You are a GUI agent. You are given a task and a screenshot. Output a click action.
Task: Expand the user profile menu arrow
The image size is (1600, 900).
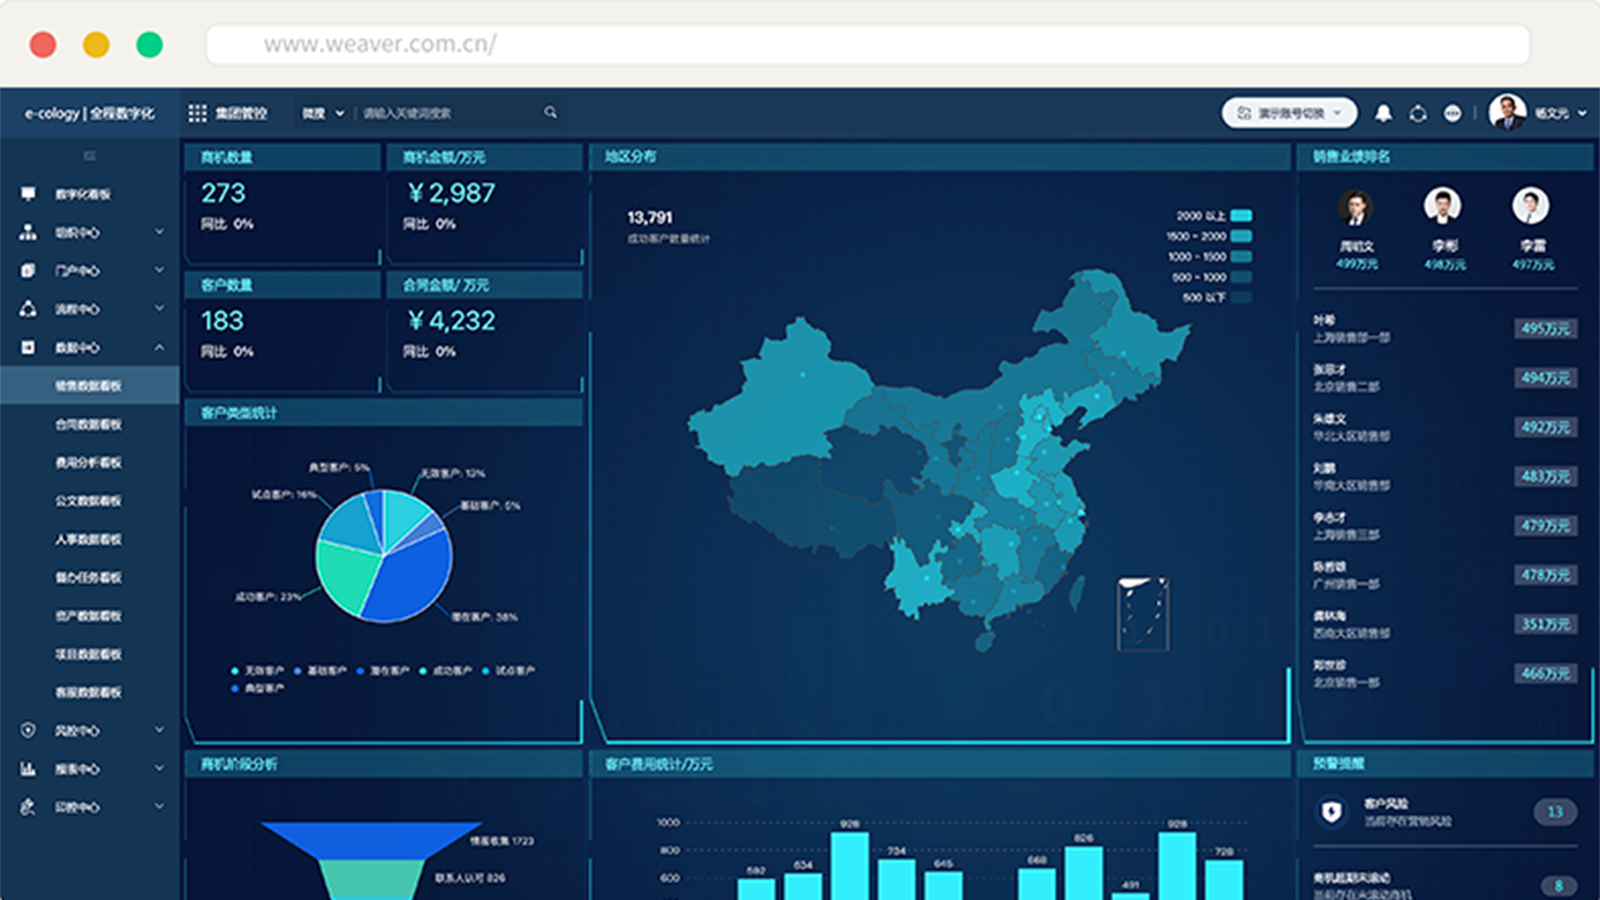pyautogui.click(x=1582, y=114)
